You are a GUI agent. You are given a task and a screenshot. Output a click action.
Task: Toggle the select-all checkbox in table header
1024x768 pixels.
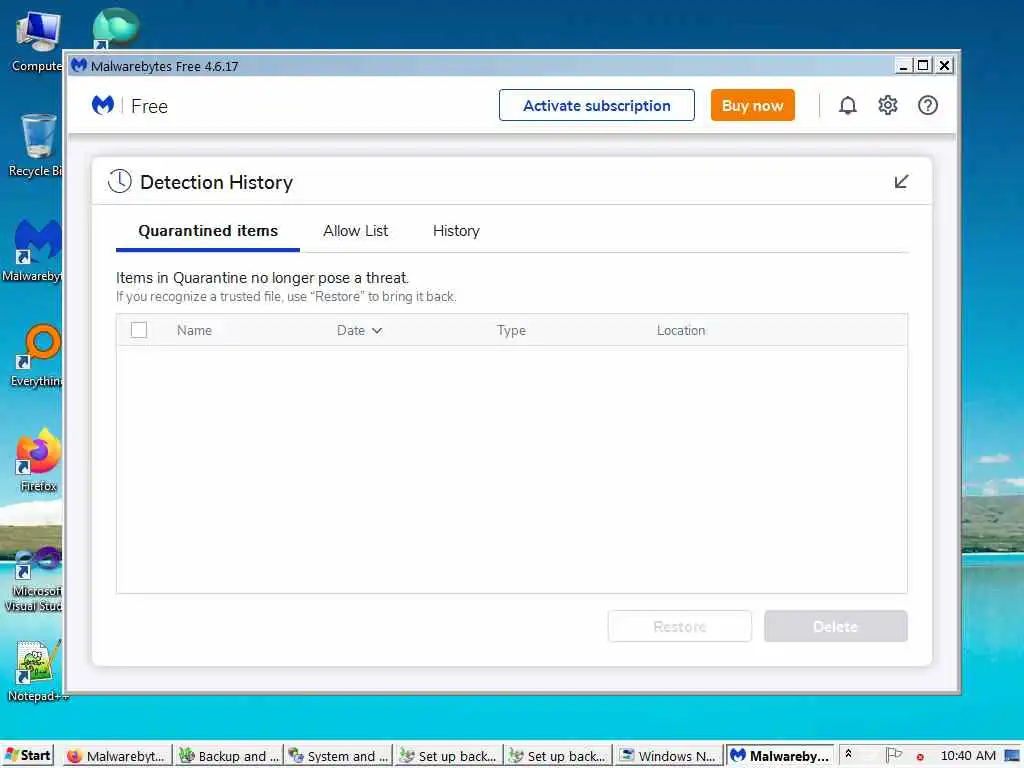[138, 330]
